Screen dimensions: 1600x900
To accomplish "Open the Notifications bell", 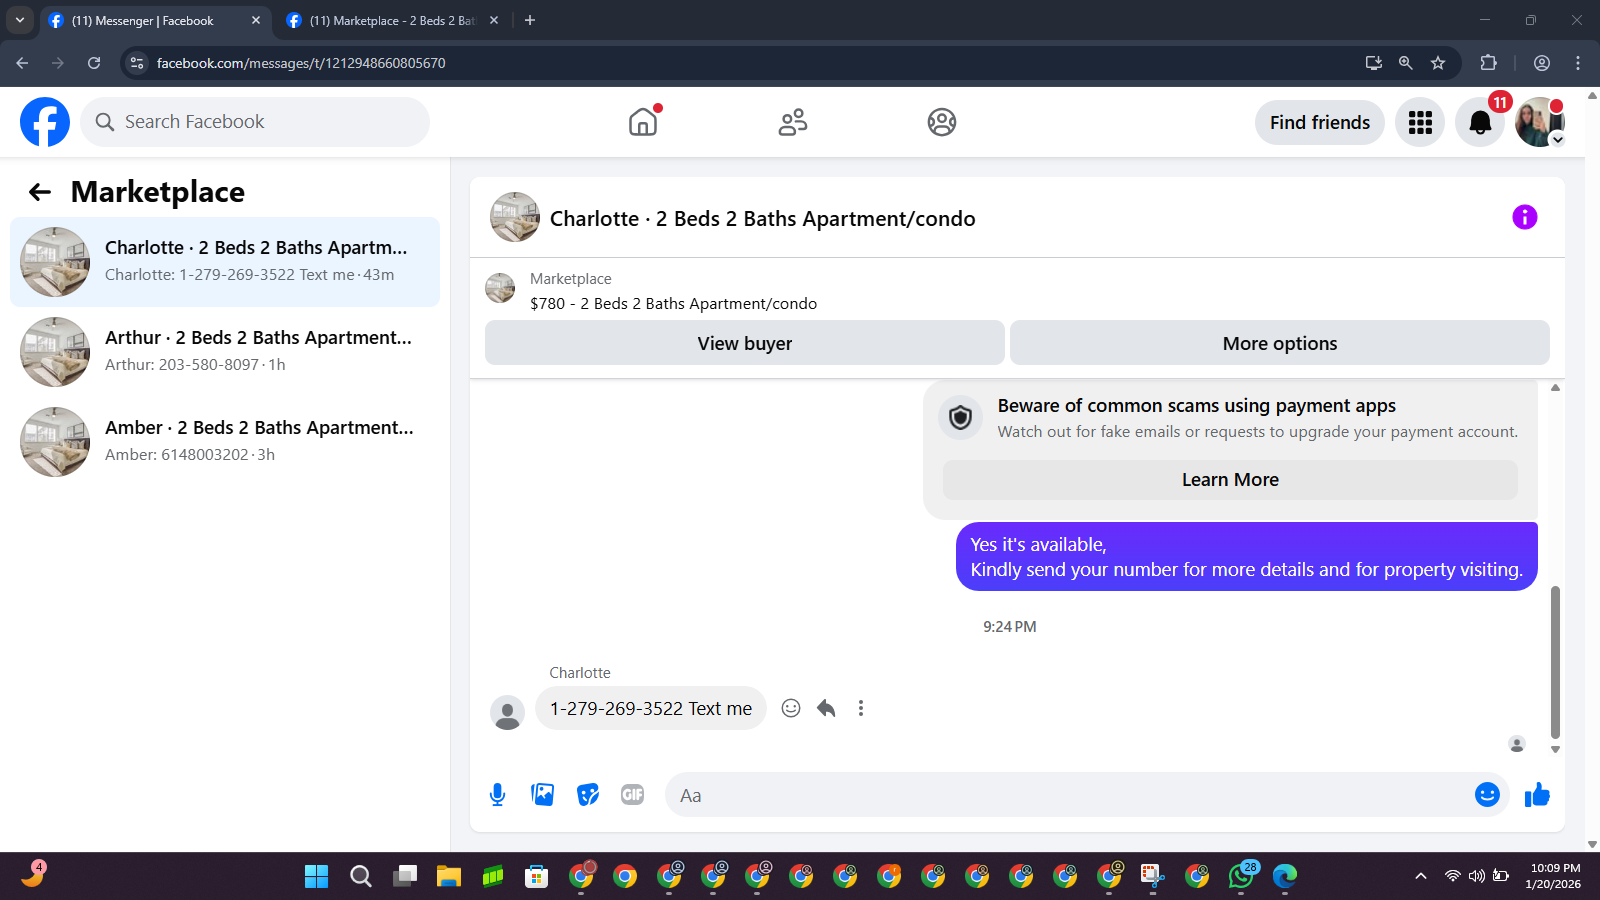I will (x=1480, y=122).
